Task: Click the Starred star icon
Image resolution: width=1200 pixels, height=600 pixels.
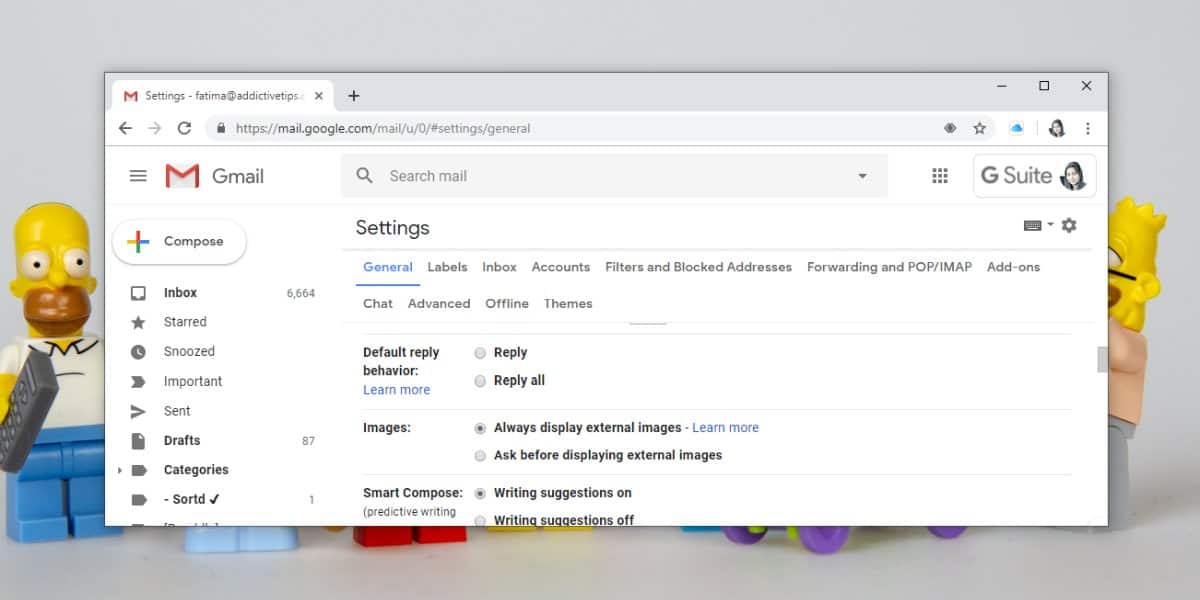Action: 139,322
